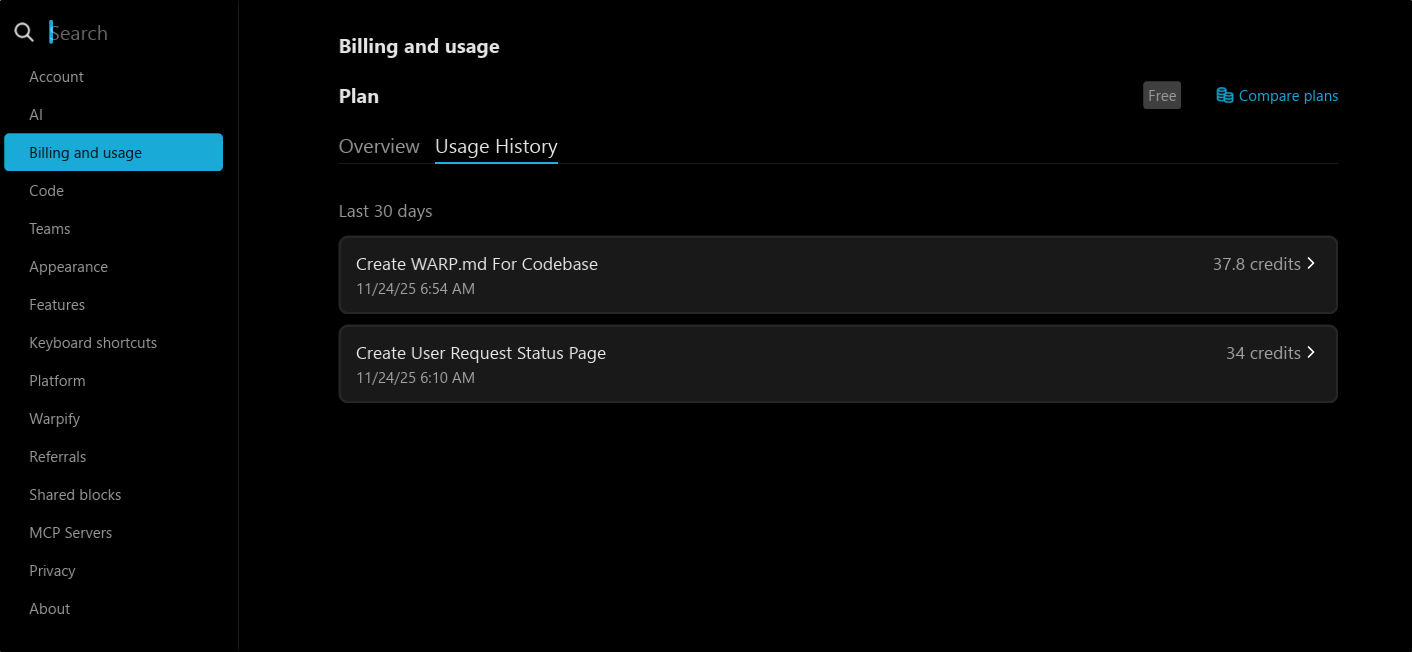
Task: Open the Code settings section
Action: coord(46,191)
